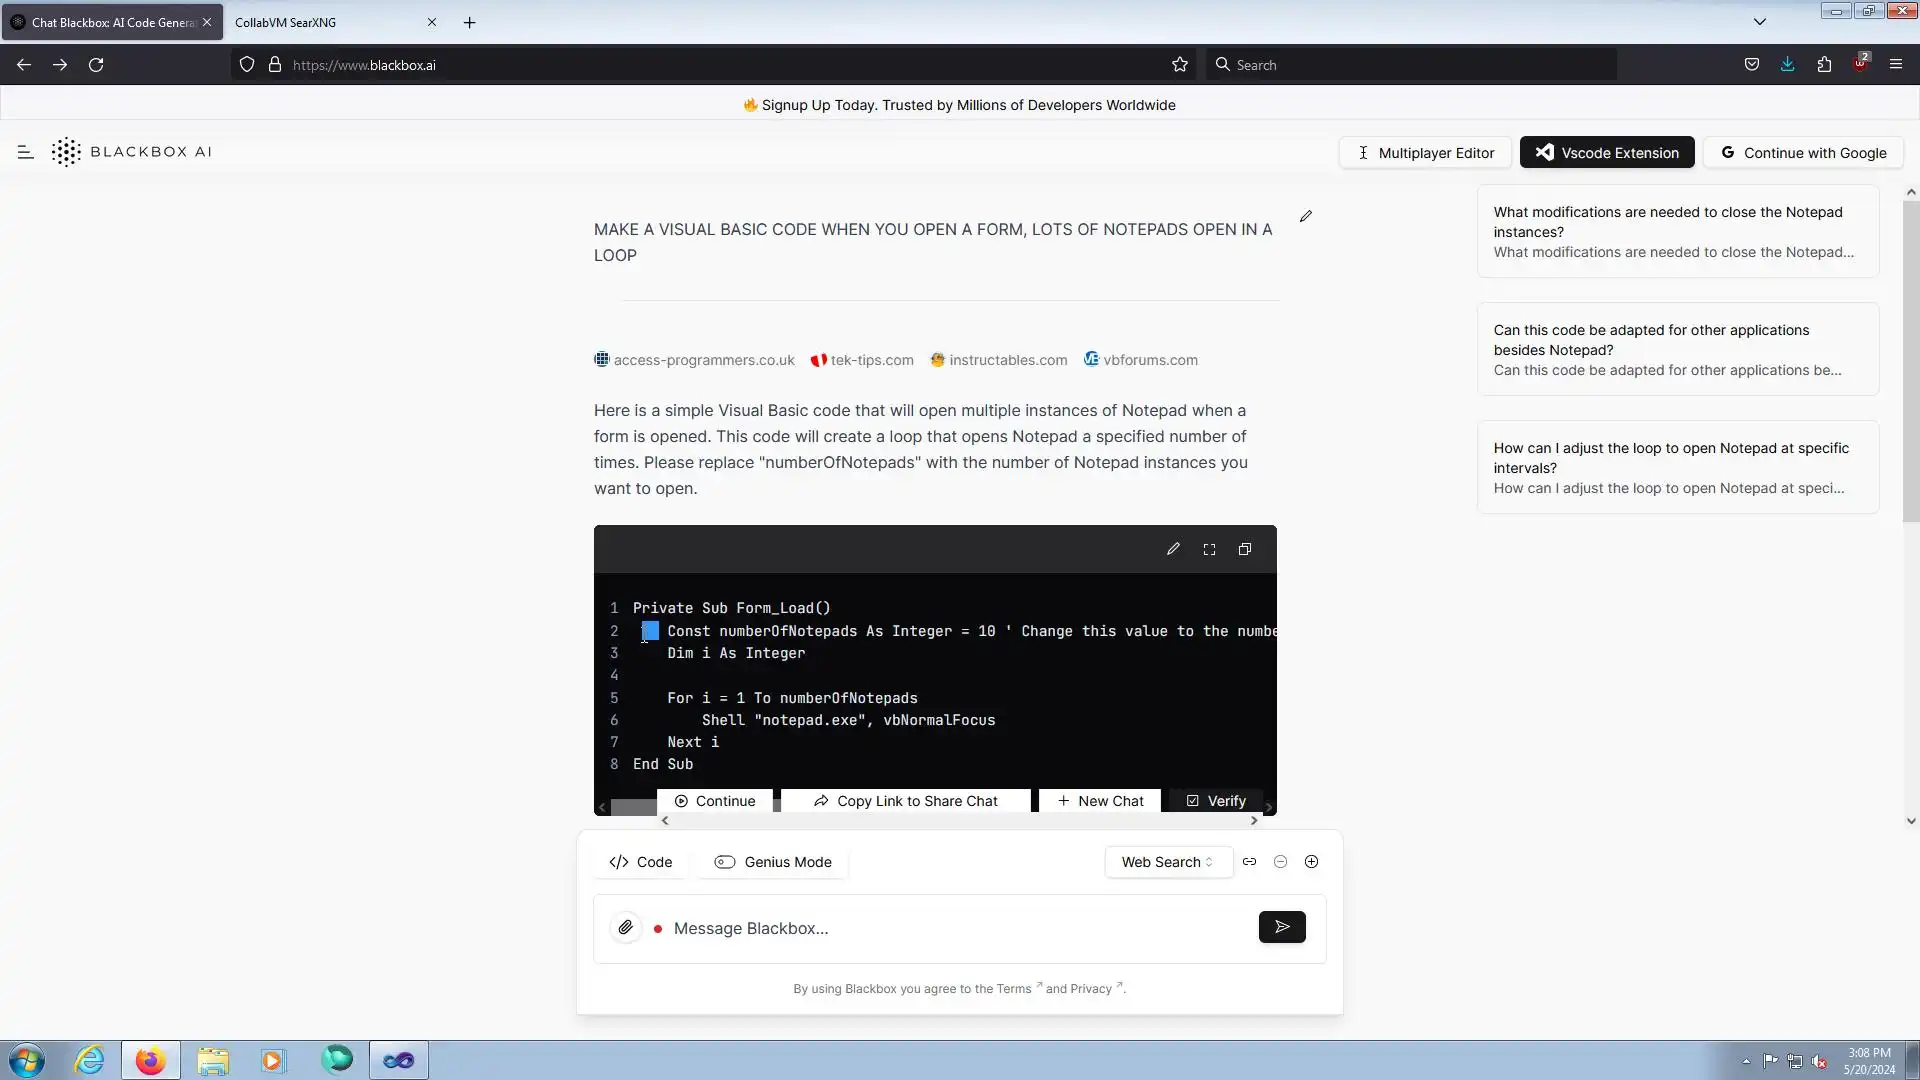Viewport: 1920px width, 1080px height.
Task: Click Copy Link to Share Chat
Action: (905, 801)
